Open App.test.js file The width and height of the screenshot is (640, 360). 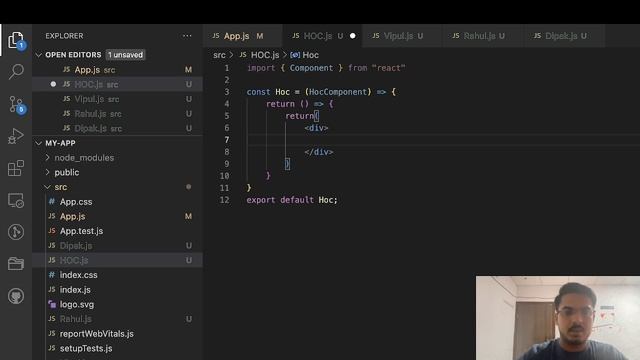pos(118,231)
